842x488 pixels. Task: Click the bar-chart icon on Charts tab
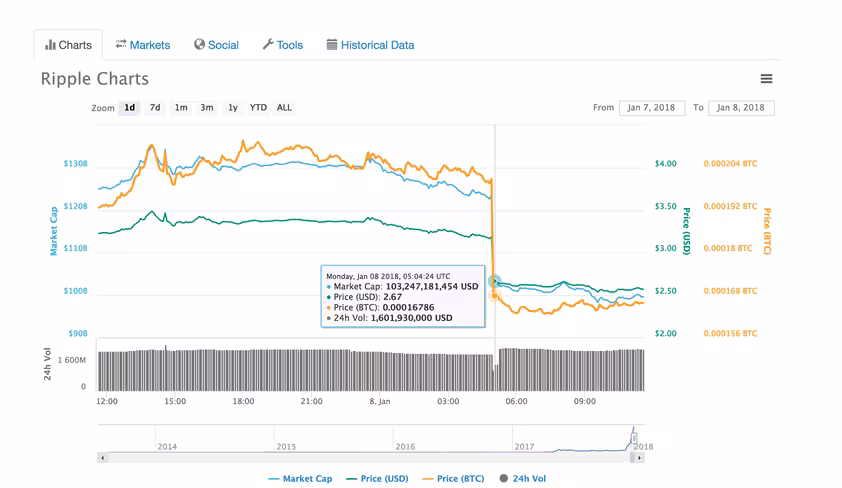pos(50,45)
